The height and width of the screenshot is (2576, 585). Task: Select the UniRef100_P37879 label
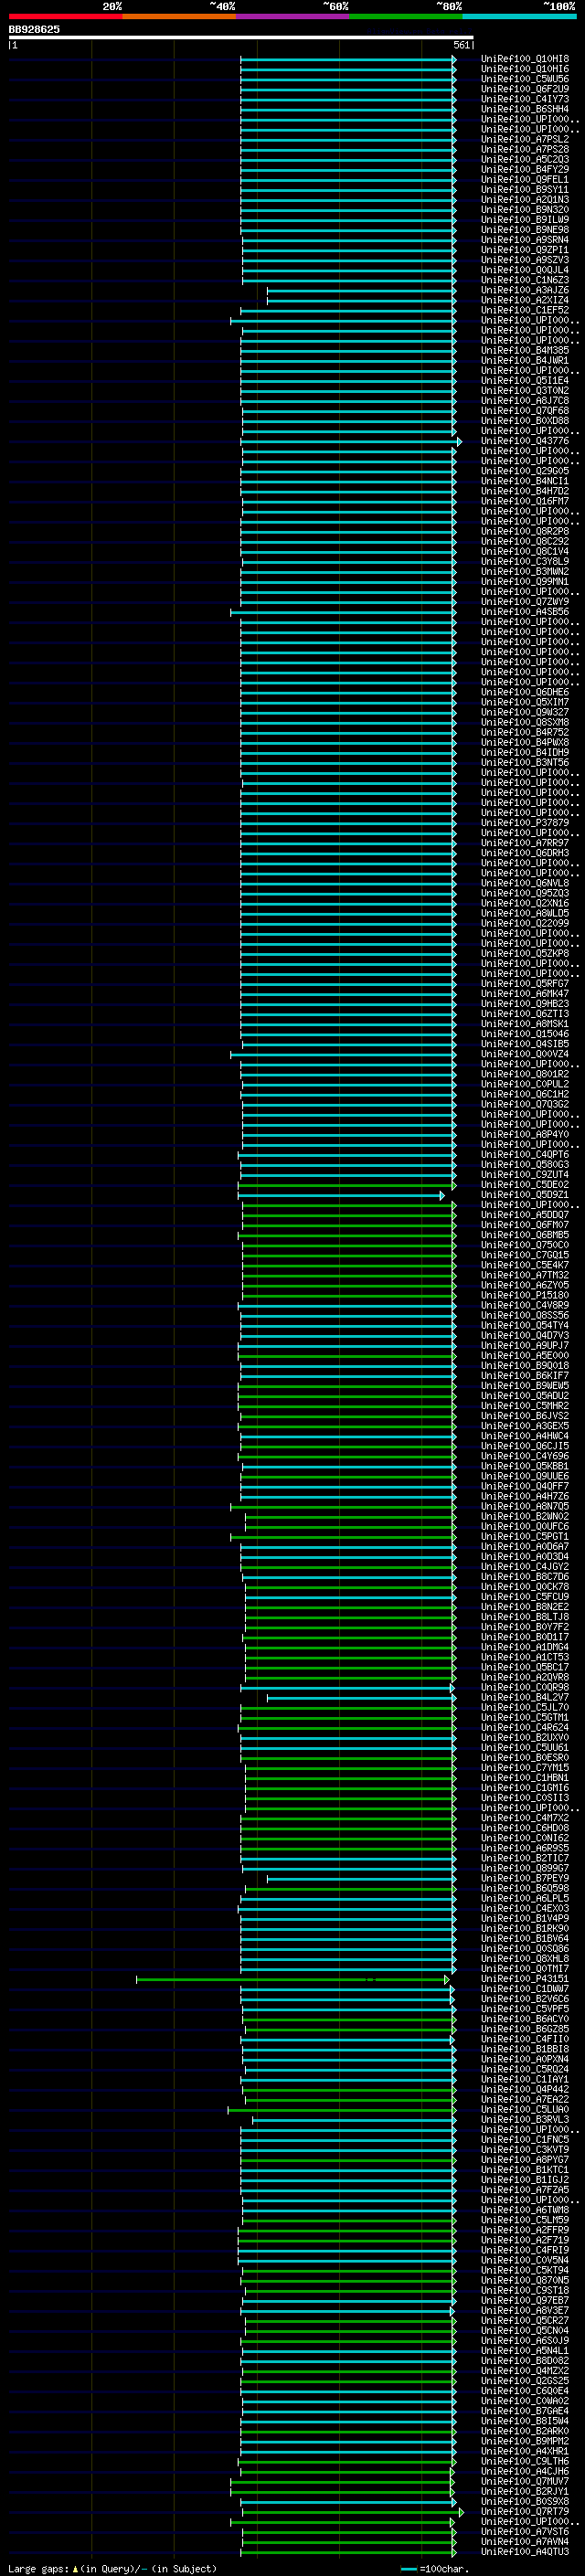(525, 823)
